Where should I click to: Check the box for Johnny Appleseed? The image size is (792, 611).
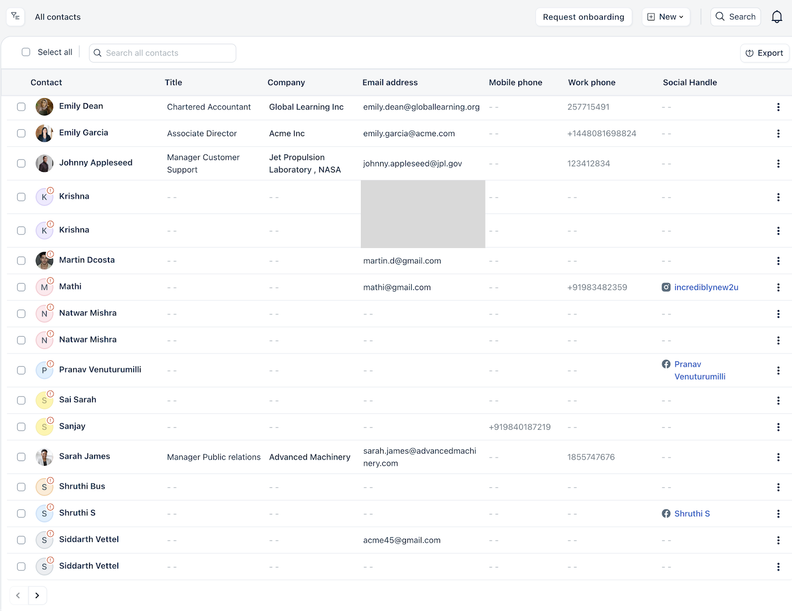(x=21, y=164)
